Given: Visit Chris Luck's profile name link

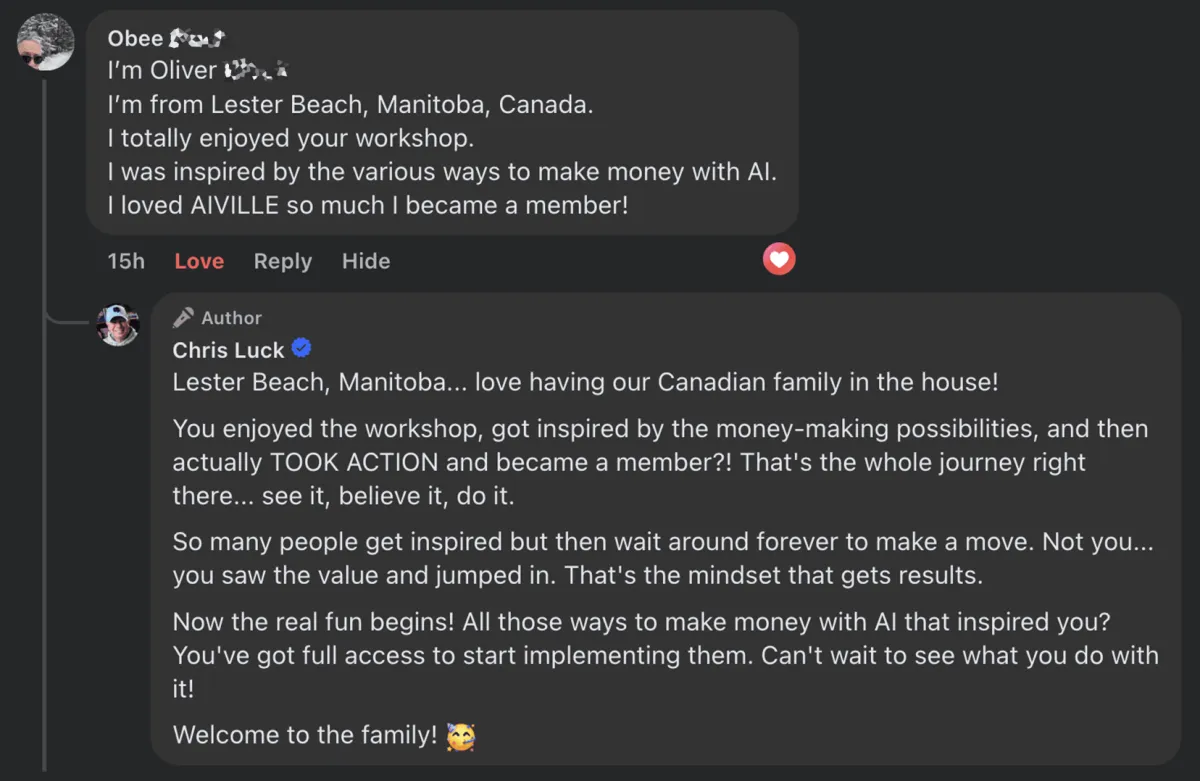Looking at the screenshot, I should (228, 350).
